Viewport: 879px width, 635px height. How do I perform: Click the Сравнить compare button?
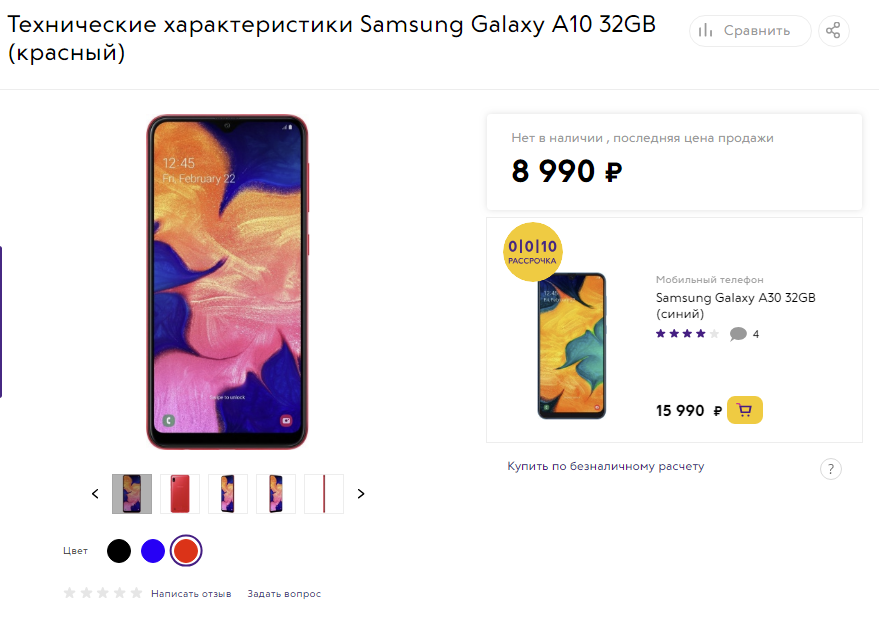(x=750, y=30)
